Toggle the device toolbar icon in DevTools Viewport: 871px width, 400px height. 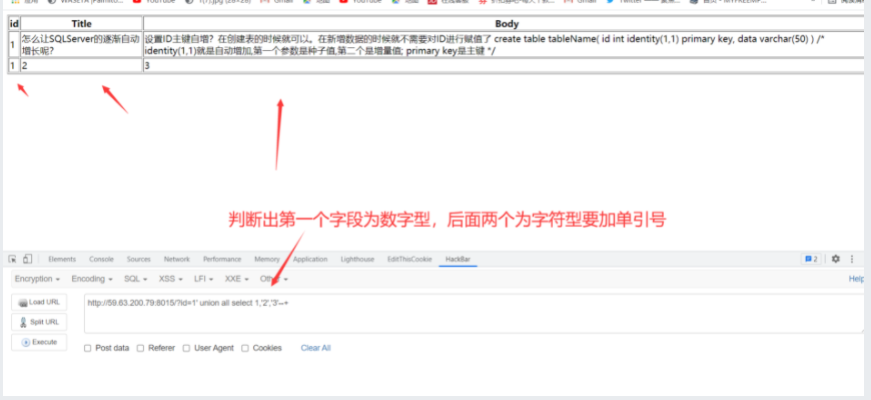(x=27, y=259)
